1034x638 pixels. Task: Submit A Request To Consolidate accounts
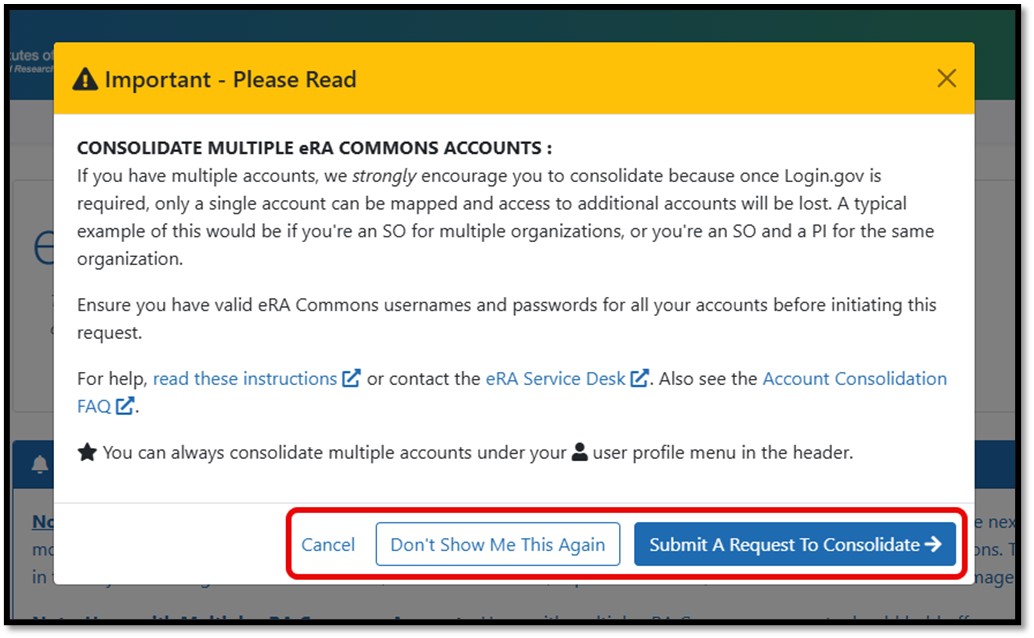click(x=784, y=545)
